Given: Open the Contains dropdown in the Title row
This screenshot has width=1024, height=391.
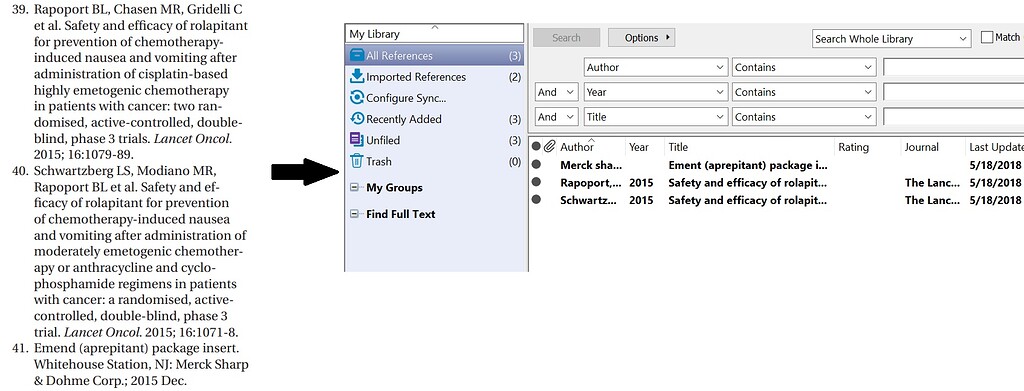Looking at the screenshot, I should [804, 117].
